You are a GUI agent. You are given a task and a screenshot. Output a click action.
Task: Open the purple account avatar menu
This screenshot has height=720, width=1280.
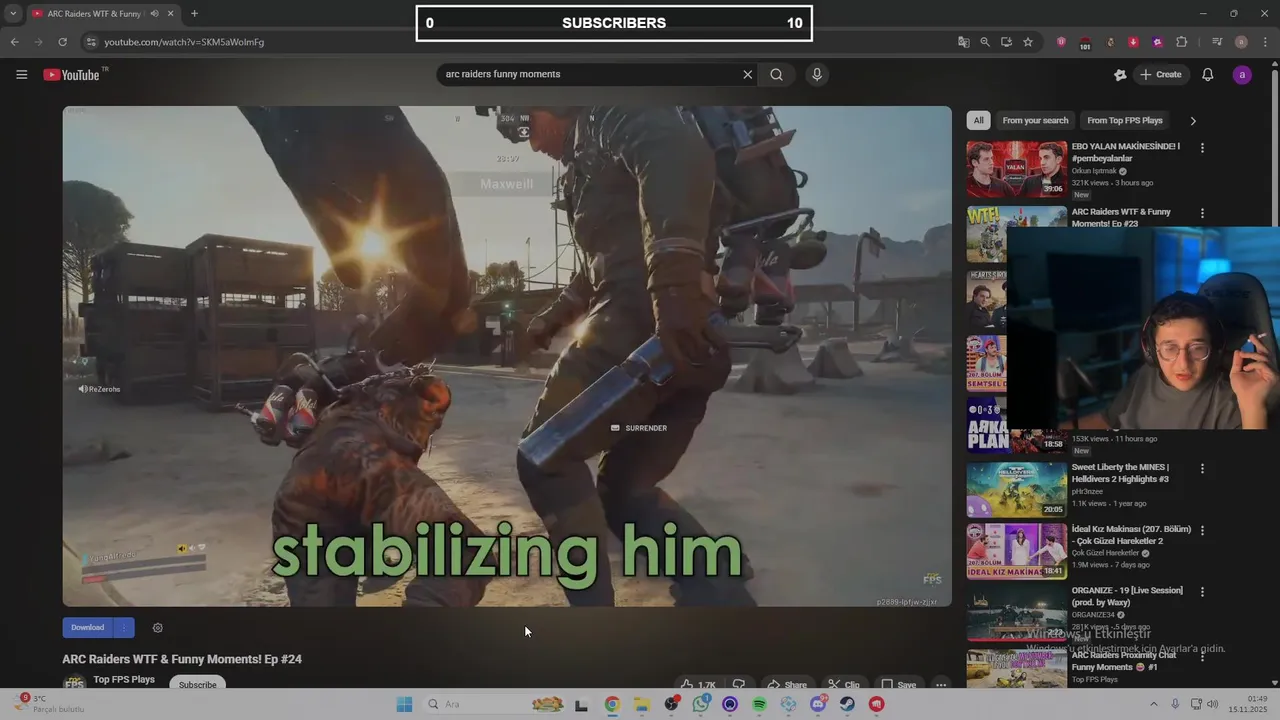(x=1242, y=75)
